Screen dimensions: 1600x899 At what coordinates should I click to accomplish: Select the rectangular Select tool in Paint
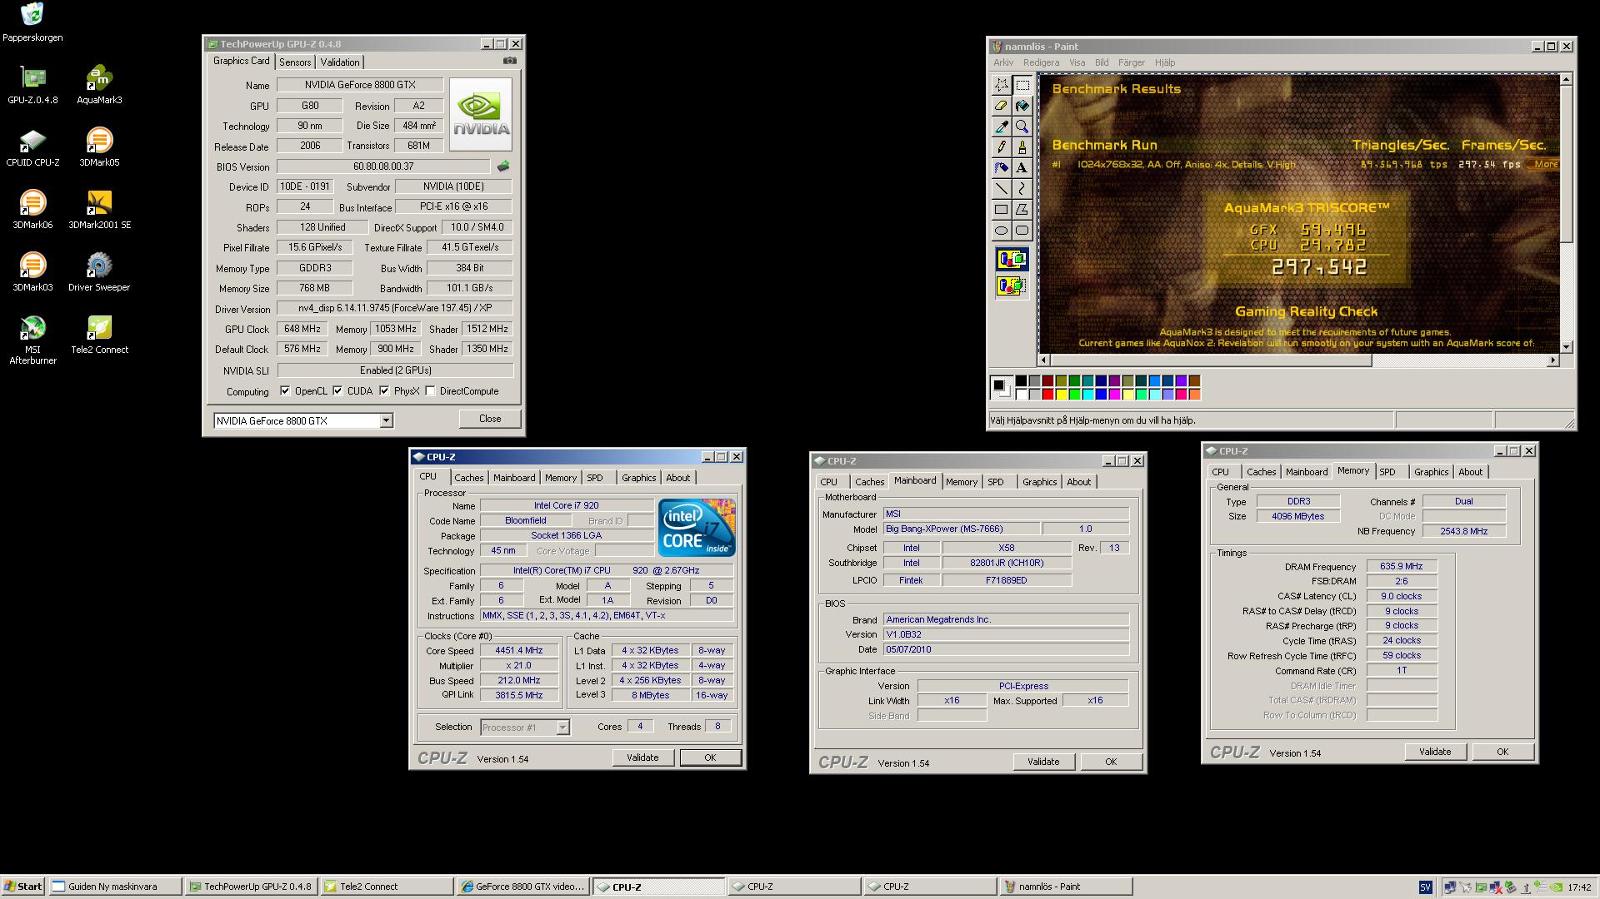tap(1022, 86)
